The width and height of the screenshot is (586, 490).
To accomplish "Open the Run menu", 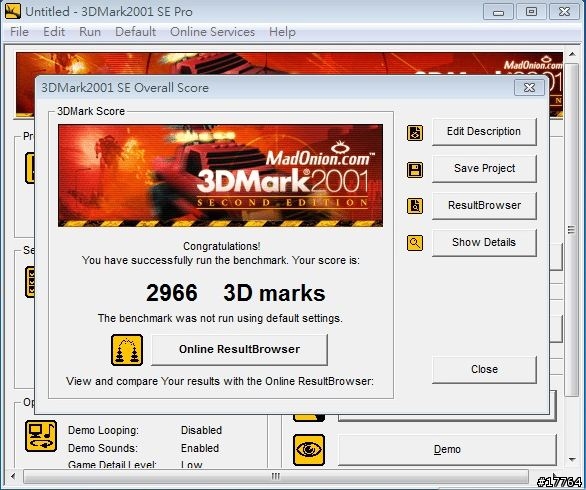I will point(90,32).
